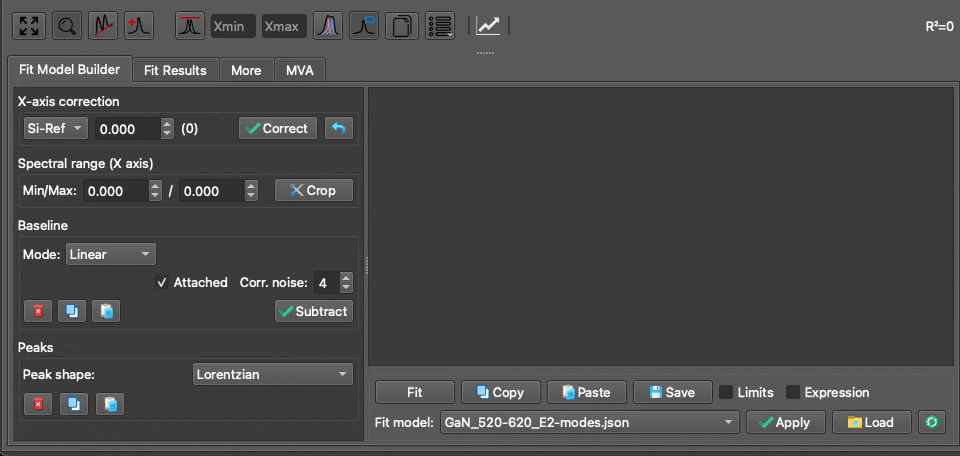Screen dimensions: 960x456
Task: Click the dotted toolbar handle under the toolbar
Action: pyautogui.click(x=486, y=53)
